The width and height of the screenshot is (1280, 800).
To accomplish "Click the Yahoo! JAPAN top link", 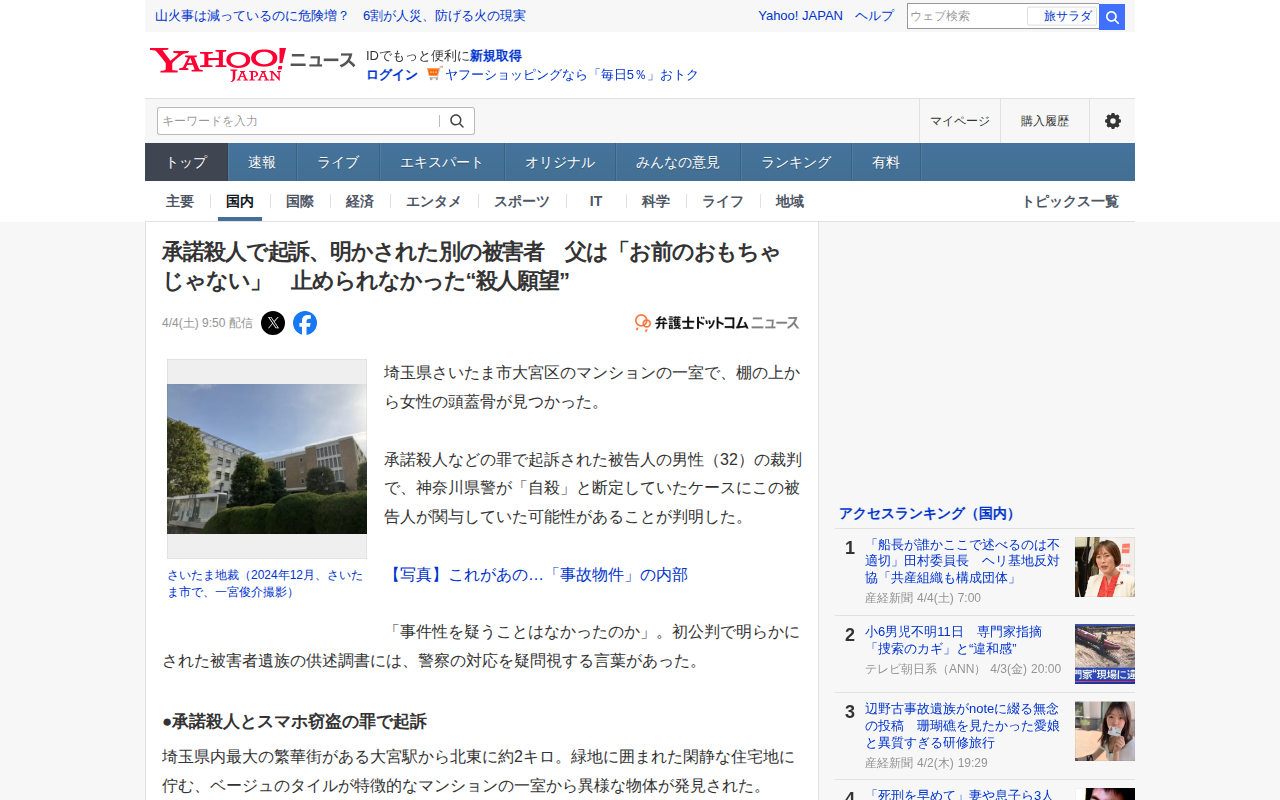I will [x=801, y=15].
